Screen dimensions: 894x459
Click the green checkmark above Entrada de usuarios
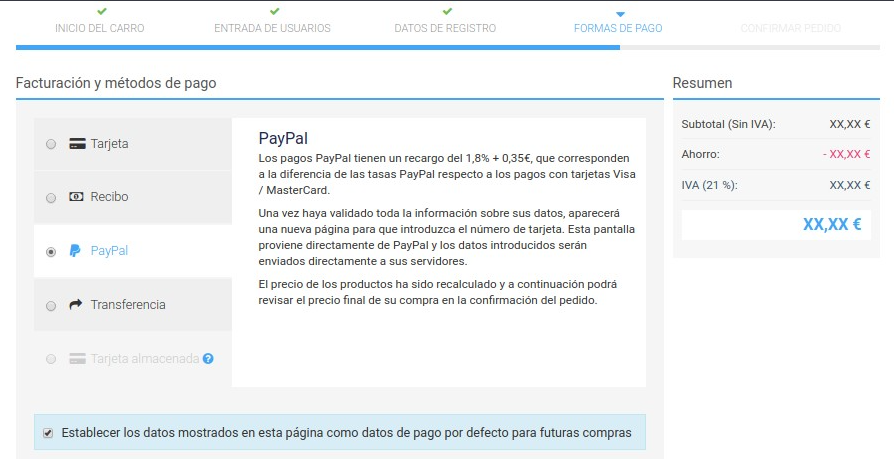point(274,11)
